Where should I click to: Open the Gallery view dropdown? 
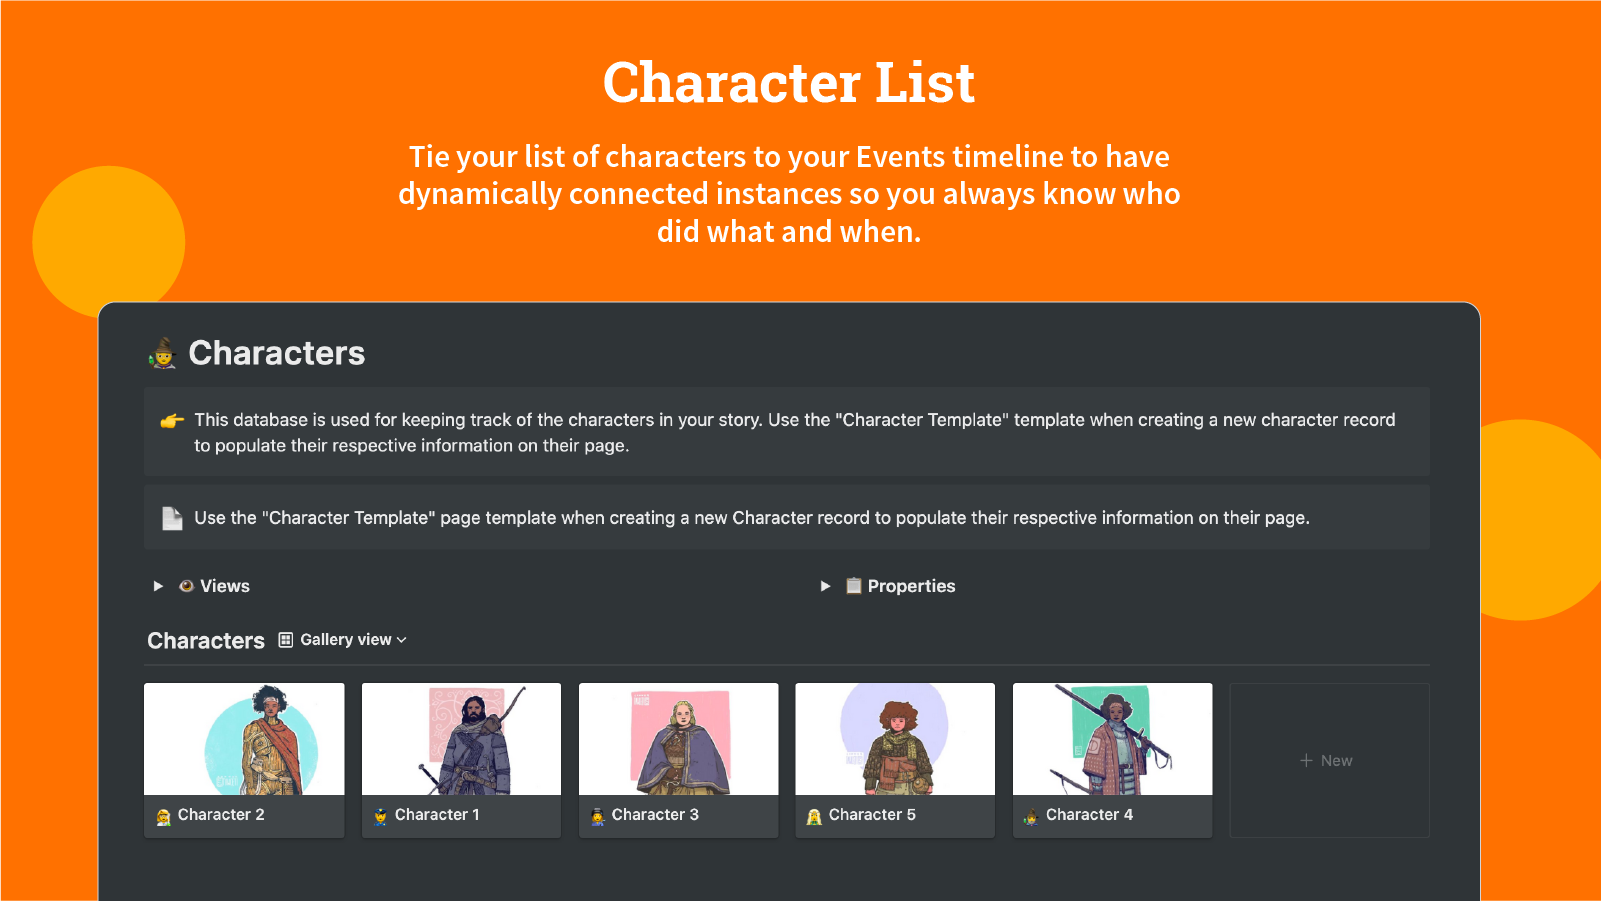tap(401, 639)
